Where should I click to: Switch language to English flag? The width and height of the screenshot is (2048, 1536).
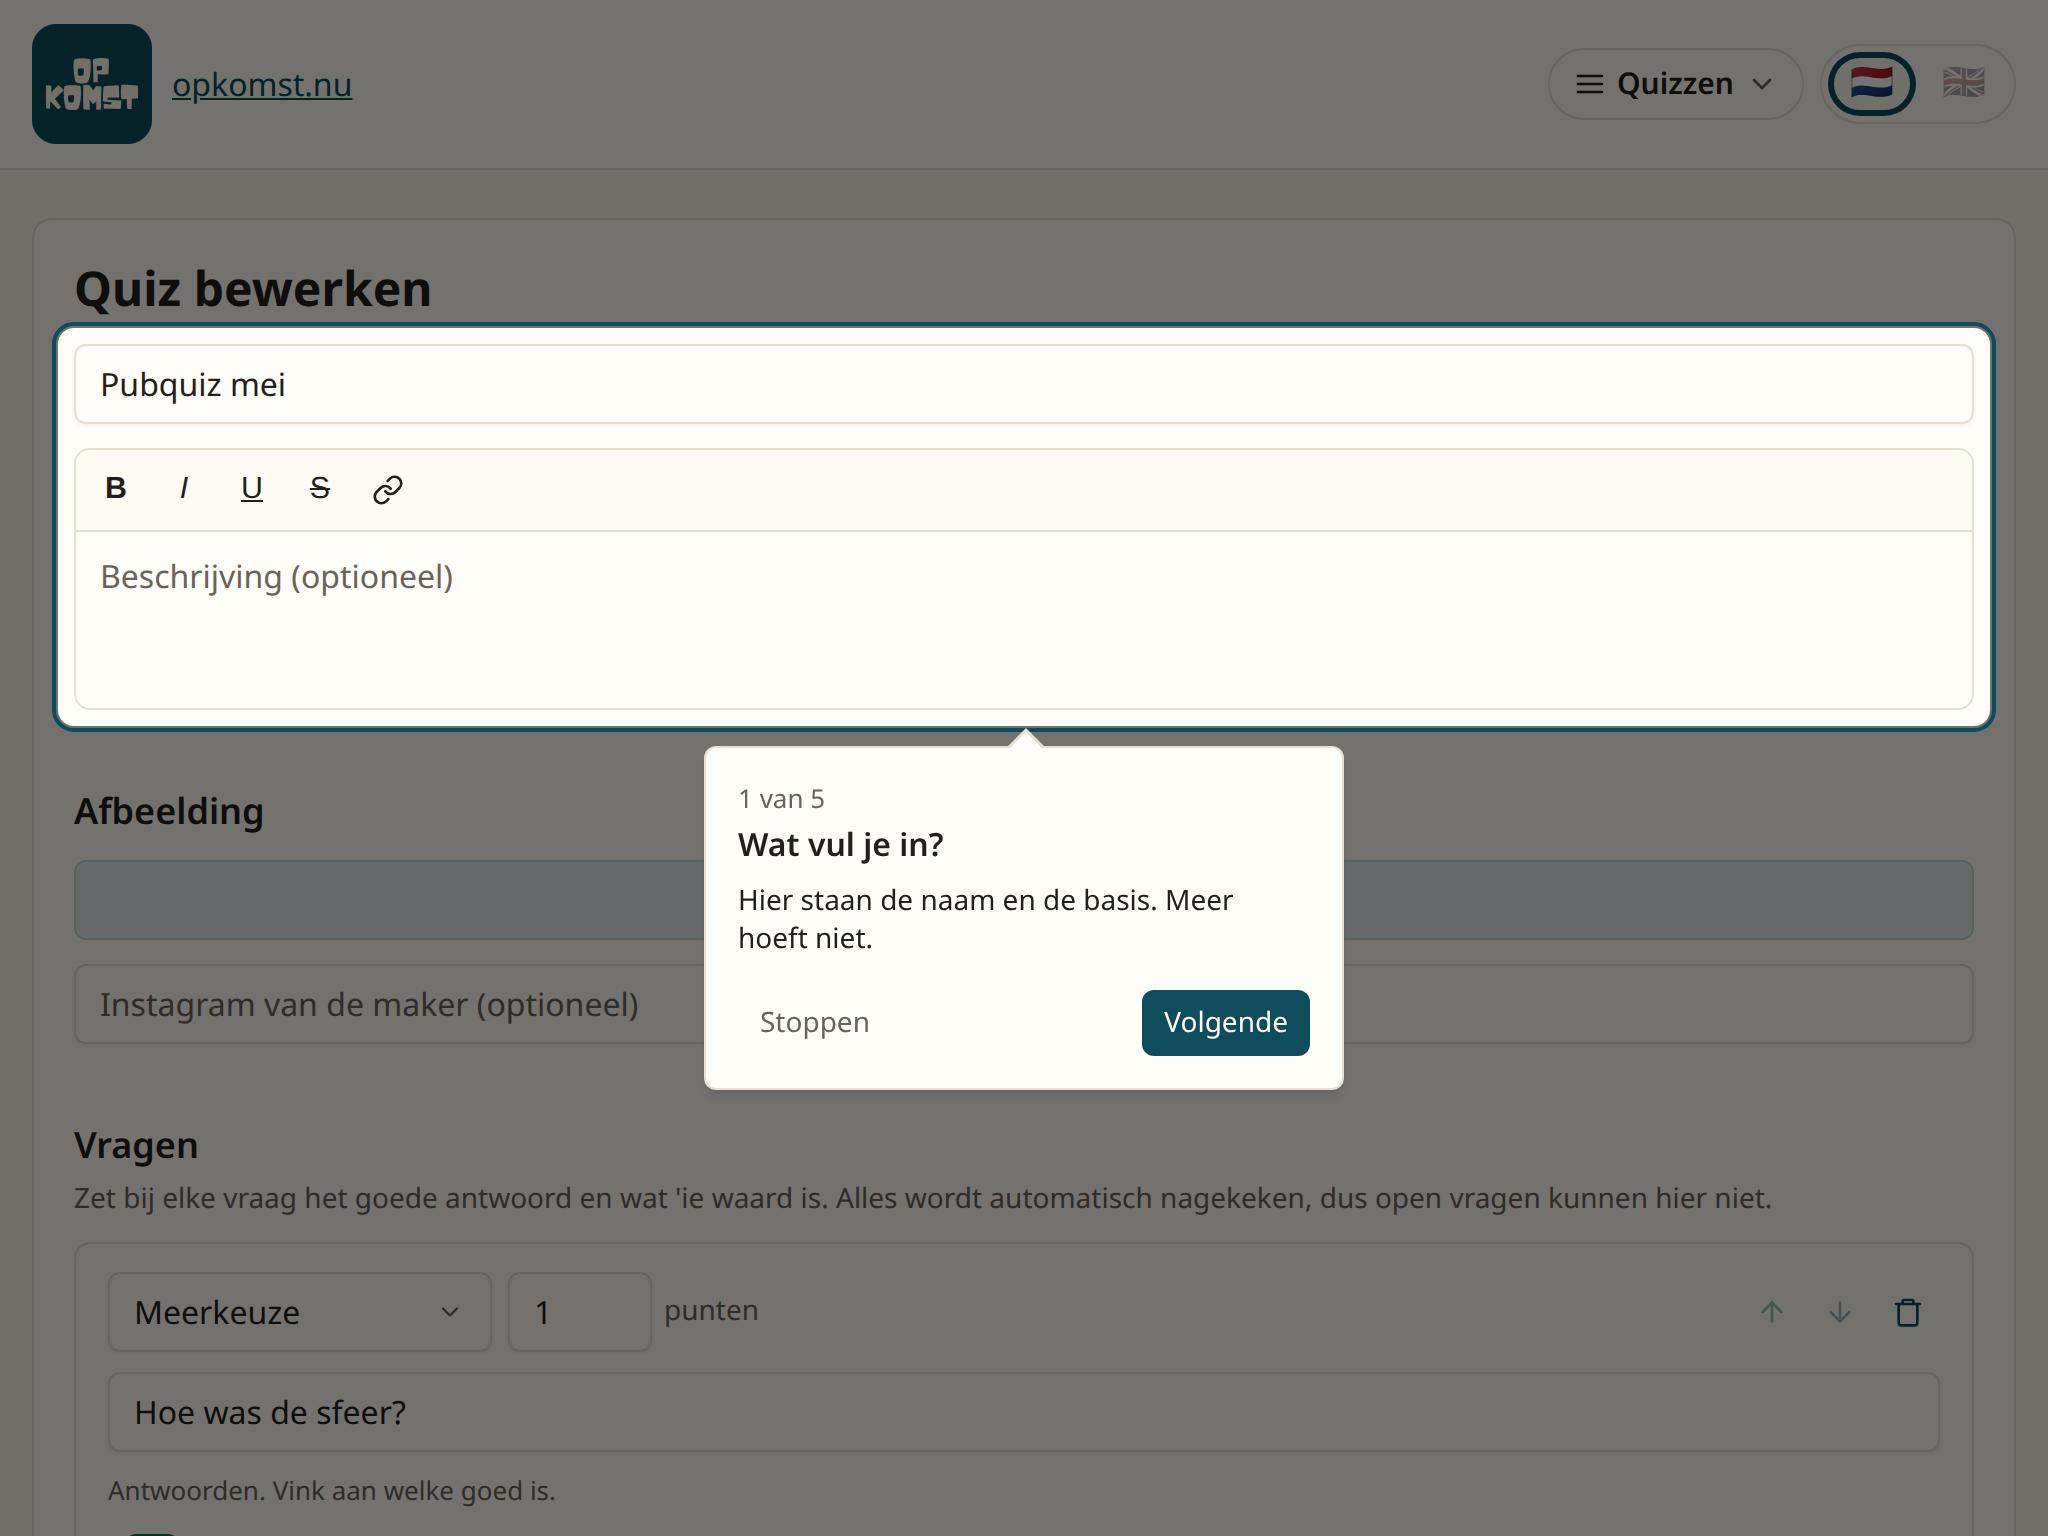[x=1963, y=84]
